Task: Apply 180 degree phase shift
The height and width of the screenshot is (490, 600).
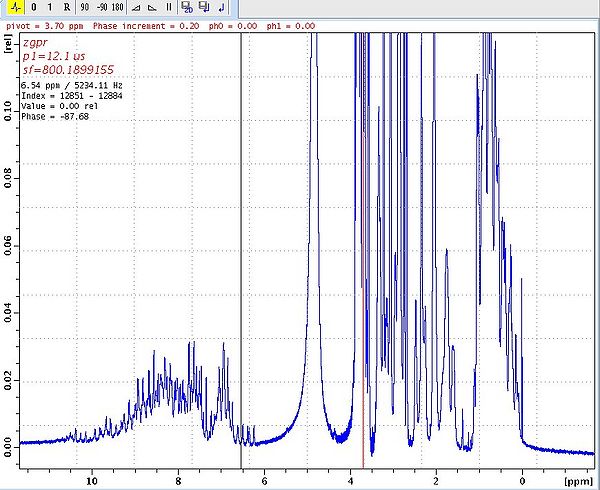Action: tap(118, 8)
